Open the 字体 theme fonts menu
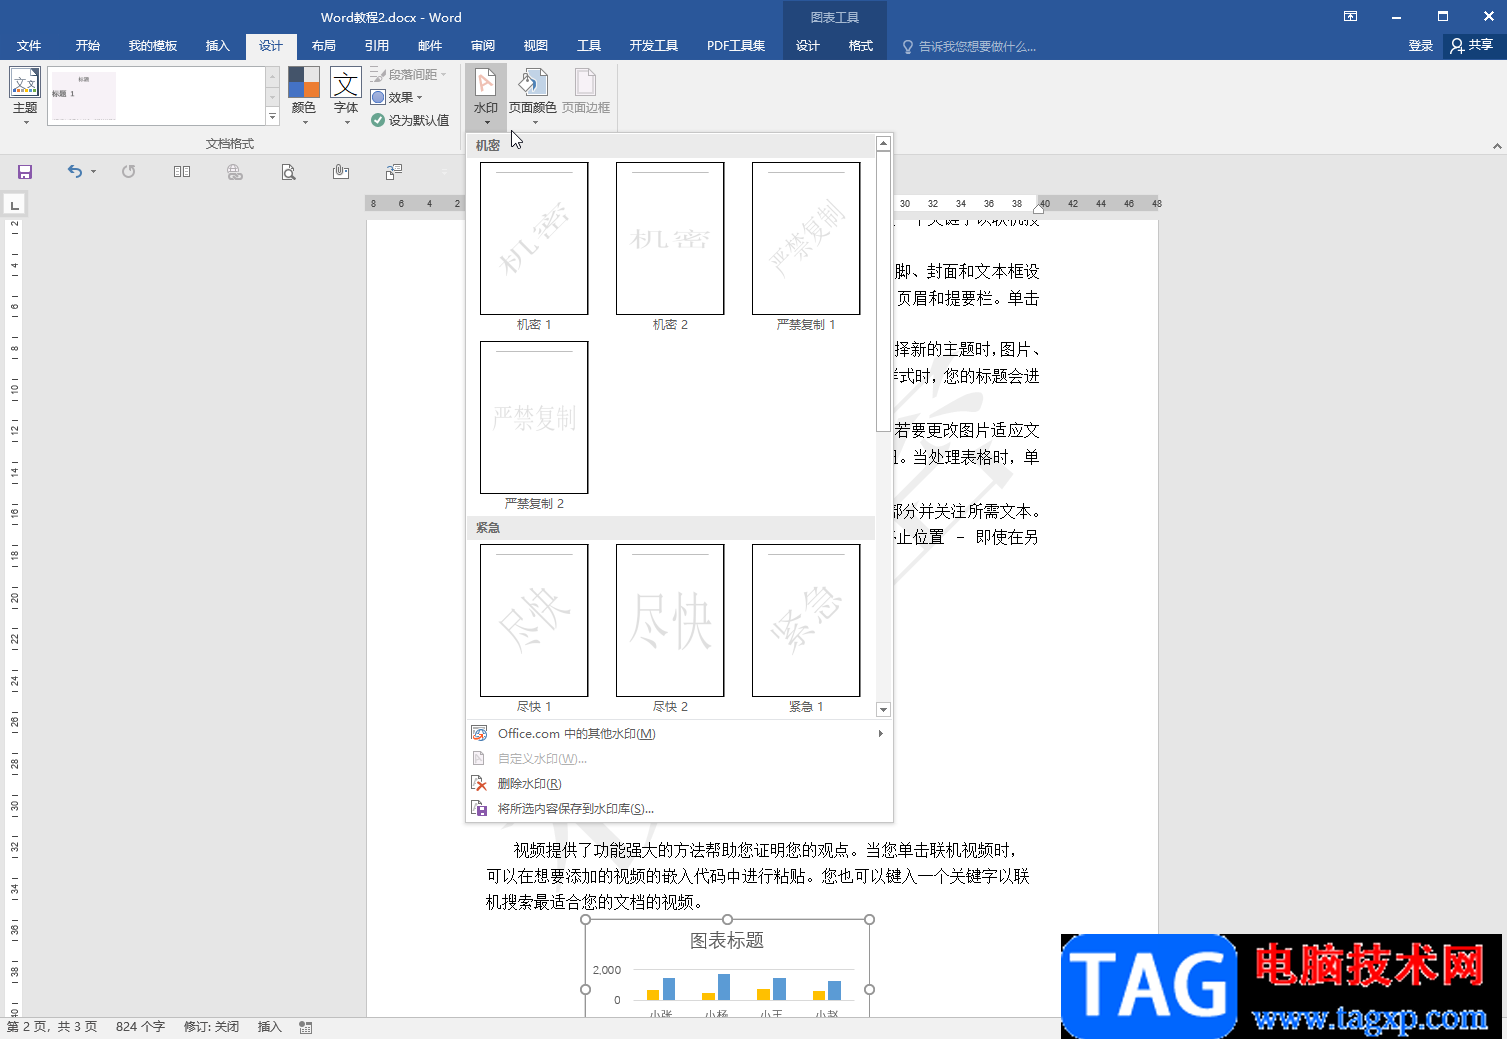This screenshot has height=1039, width=1507. click(346, 96)
